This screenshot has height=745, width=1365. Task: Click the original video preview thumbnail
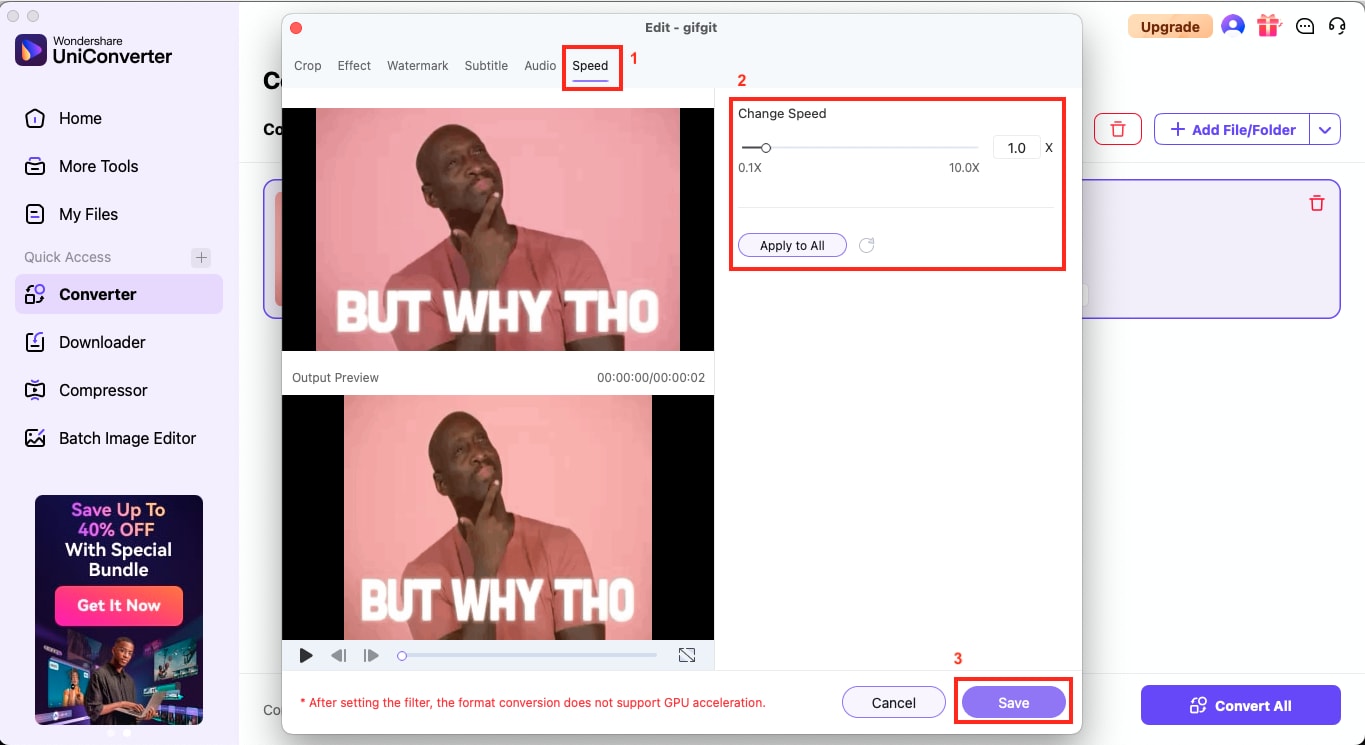[x=498, y=229]
